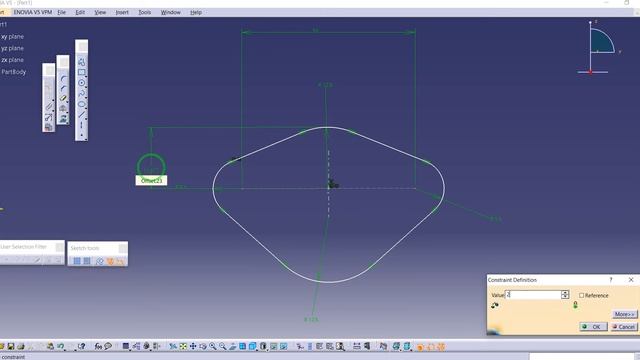This screenshot has width=640, height=360.
Task: Open the Insert menu
Action: pyautogui.click(x=122, y=12)
